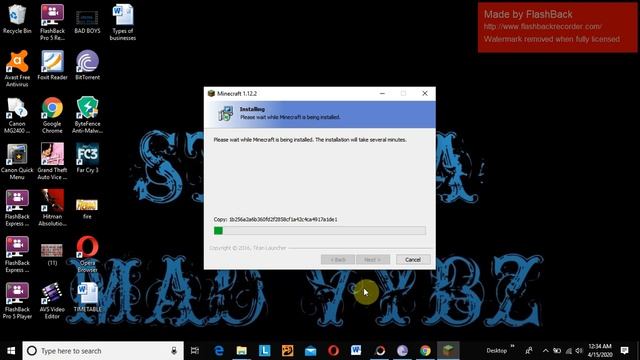Open File Explorer from taskbar

pyautogui.click(x=242, y=351)
